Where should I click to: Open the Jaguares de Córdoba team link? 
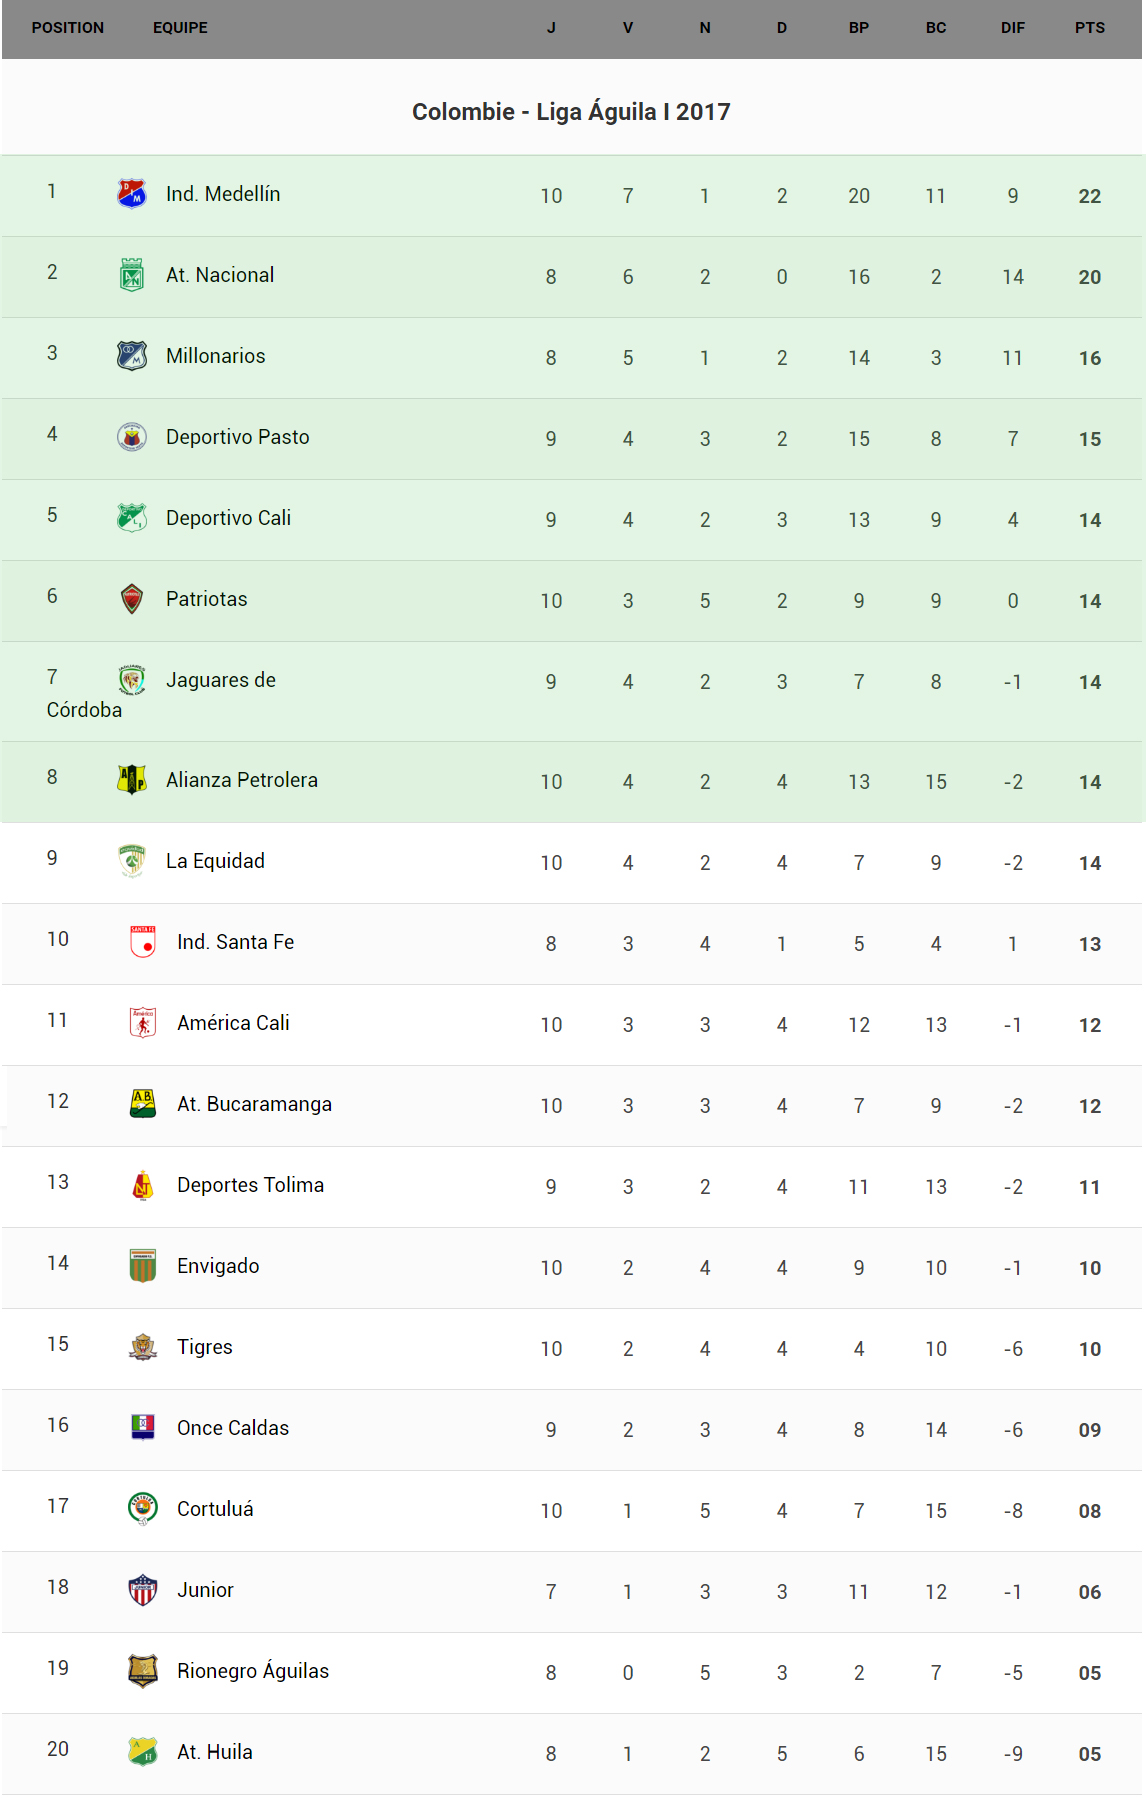pyautogui.click(x=220, y=681)
